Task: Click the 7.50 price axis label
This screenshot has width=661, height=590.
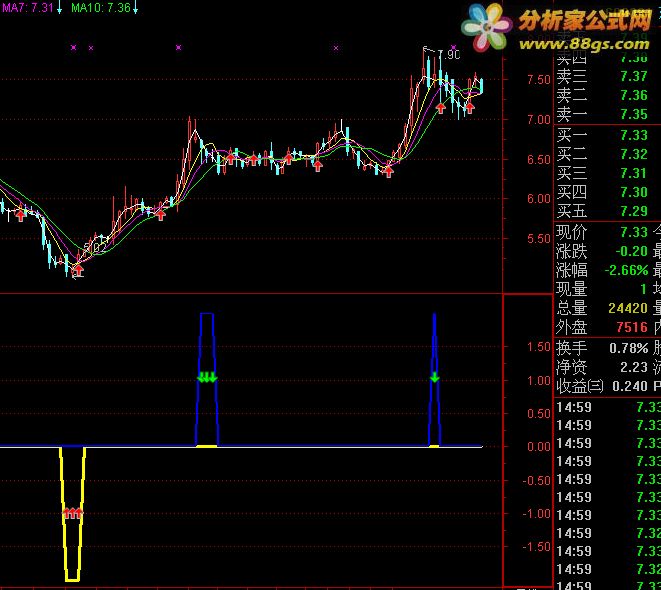Action: 539,80
